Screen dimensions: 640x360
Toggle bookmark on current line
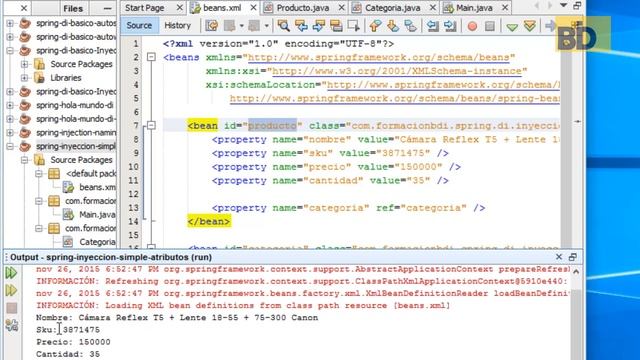pos(410,26)
